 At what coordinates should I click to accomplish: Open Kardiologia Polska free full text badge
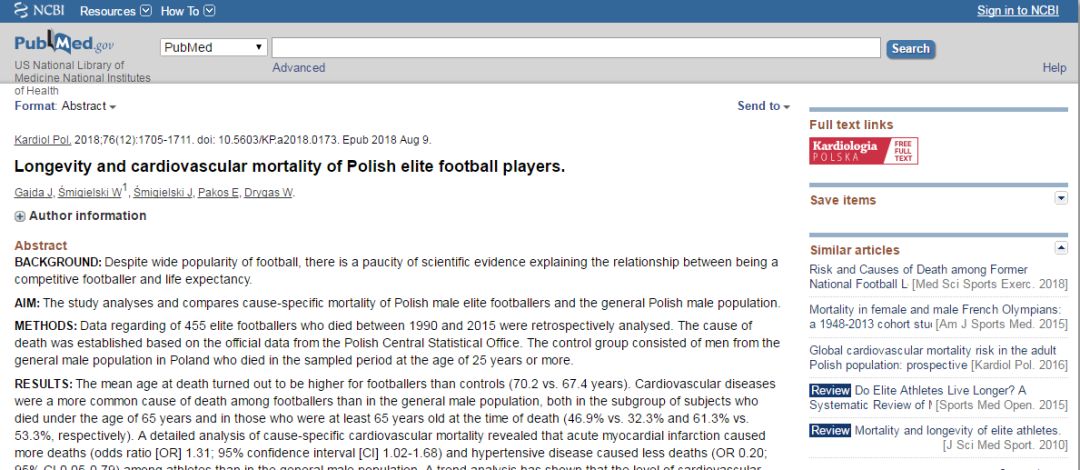click(x=863, y=151)
